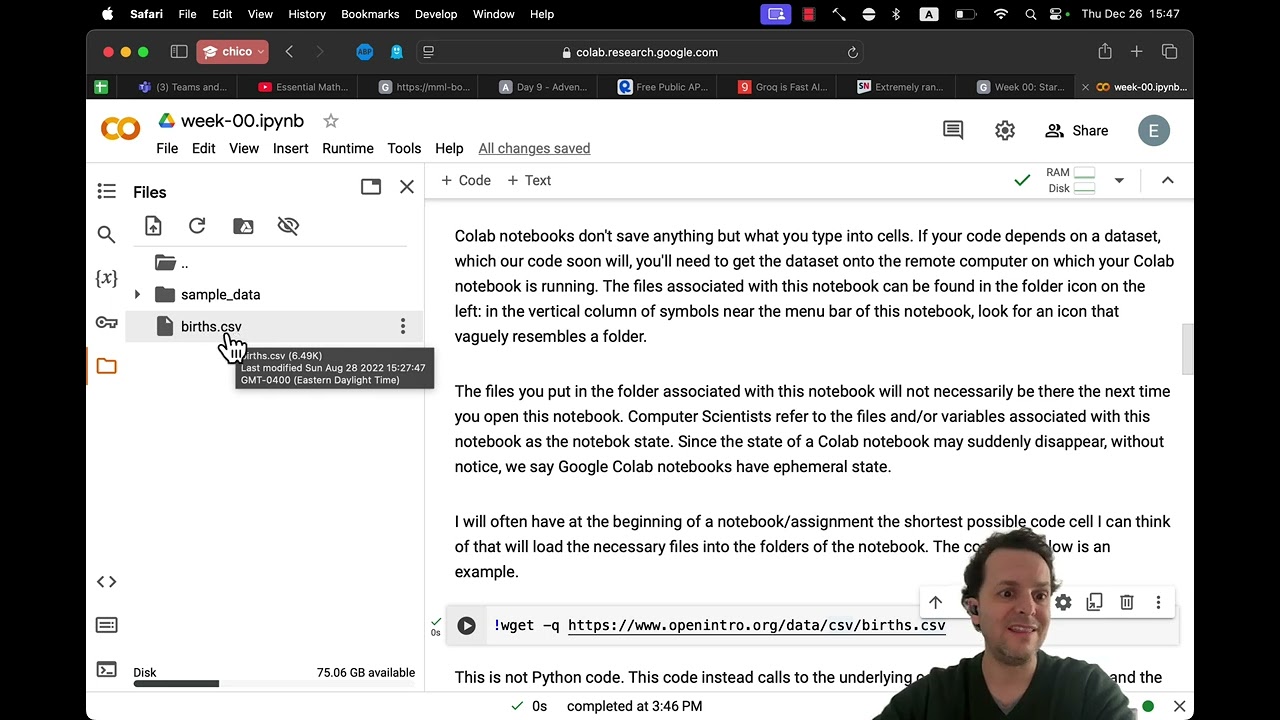Open the Files panel in new window
This screenshot has height=720, width=1280.
371,187
